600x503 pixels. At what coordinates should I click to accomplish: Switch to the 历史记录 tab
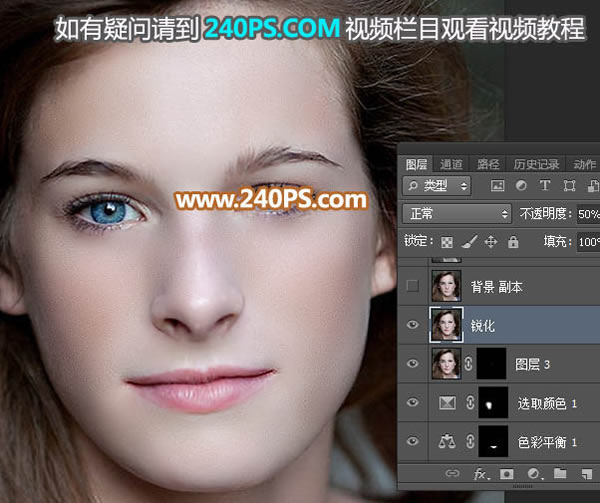536,164
